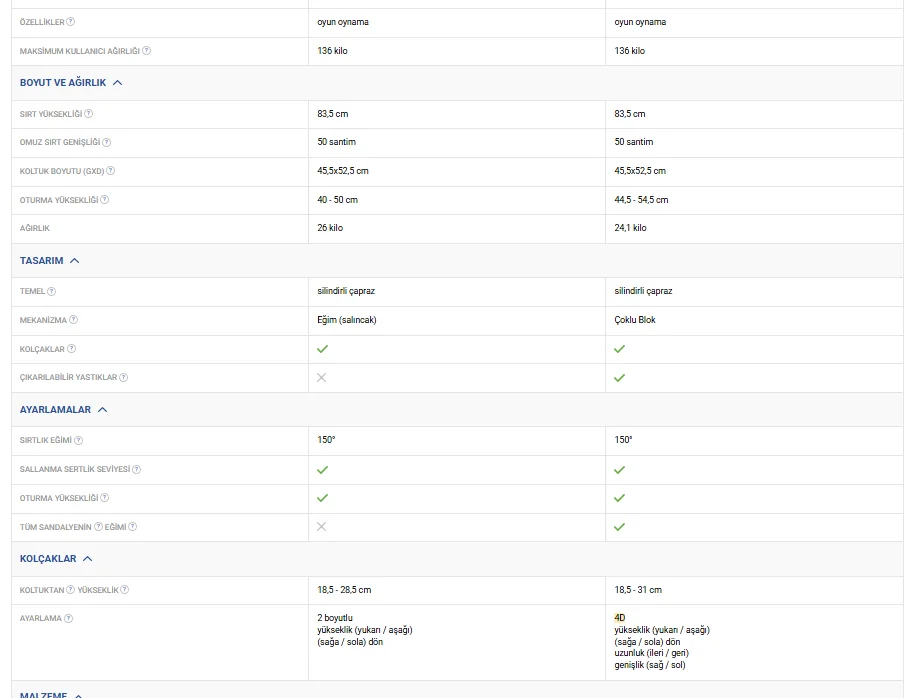Viewport: 921px width, 698px height.
Task: Click help icon beside ÖZELLİKLER label
Action: pyautogui.click(x=70, y=22)
